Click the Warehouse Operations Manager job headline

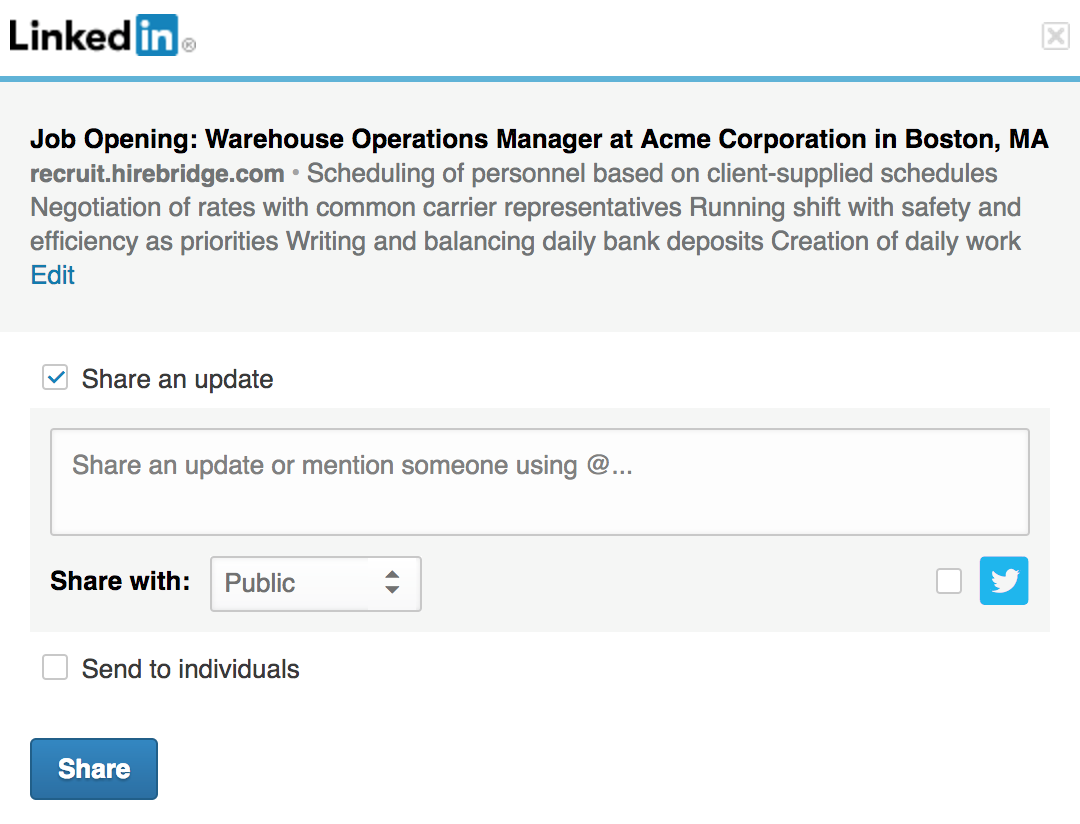click(x=539, y=139)
